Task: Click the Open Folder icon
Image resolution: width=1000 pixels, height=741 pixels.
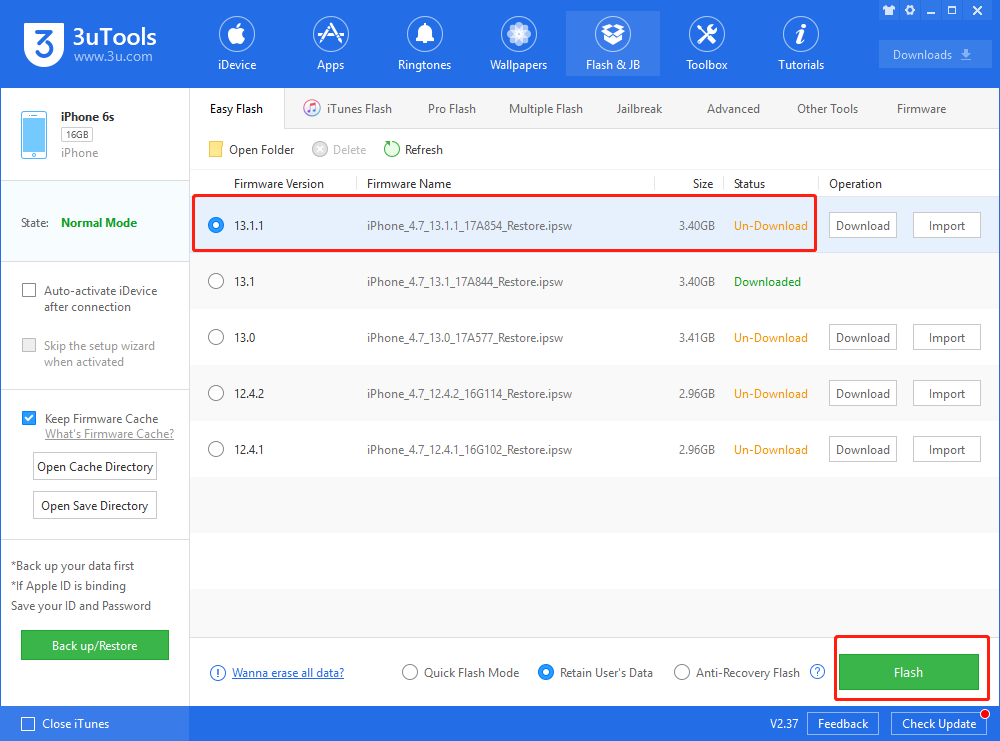Action: click(216, 149)
